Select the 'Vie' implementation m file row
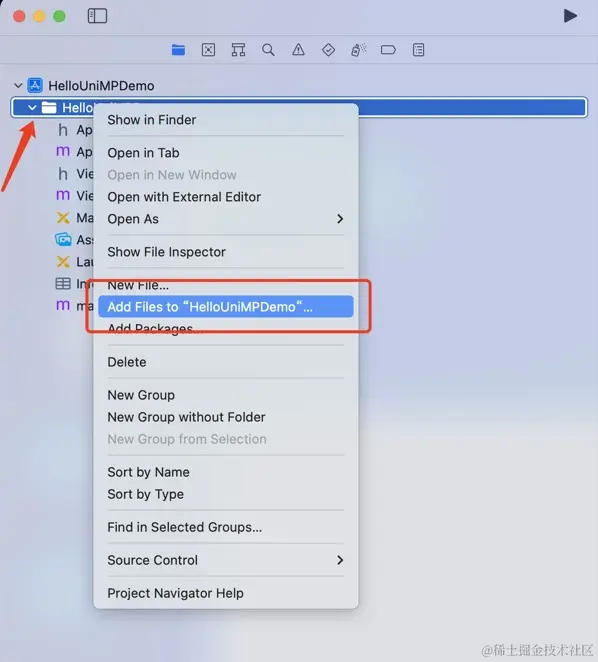 74,195
